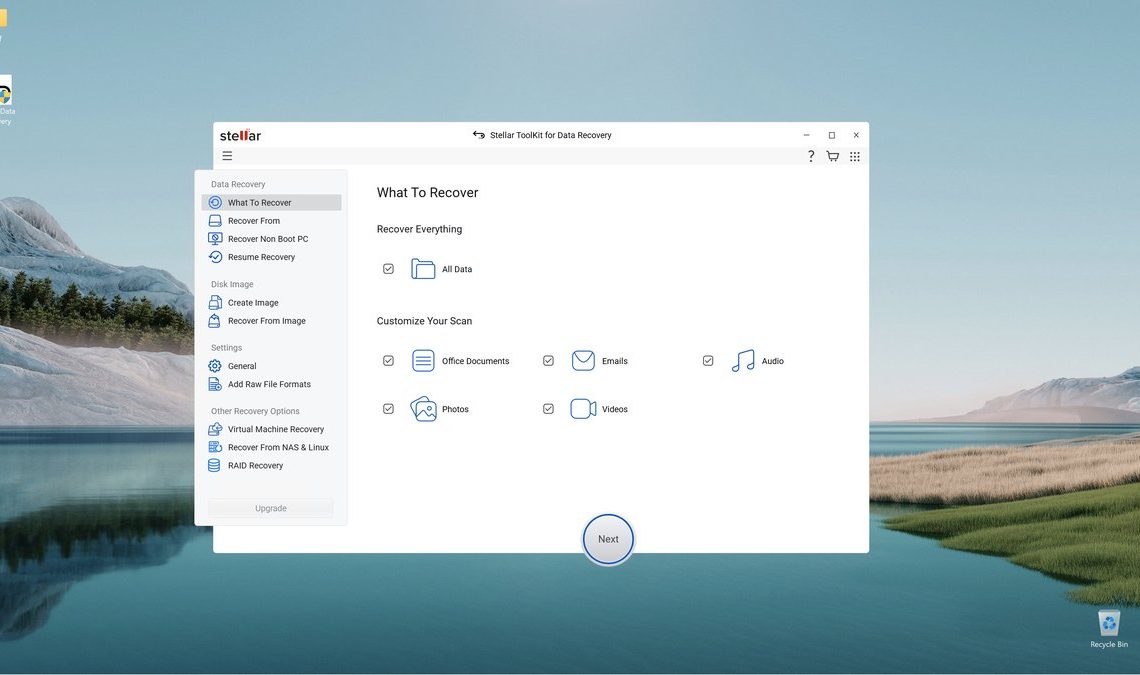Open RAID Recovery option
The image size is (1140, 675).
coord(255,466)
